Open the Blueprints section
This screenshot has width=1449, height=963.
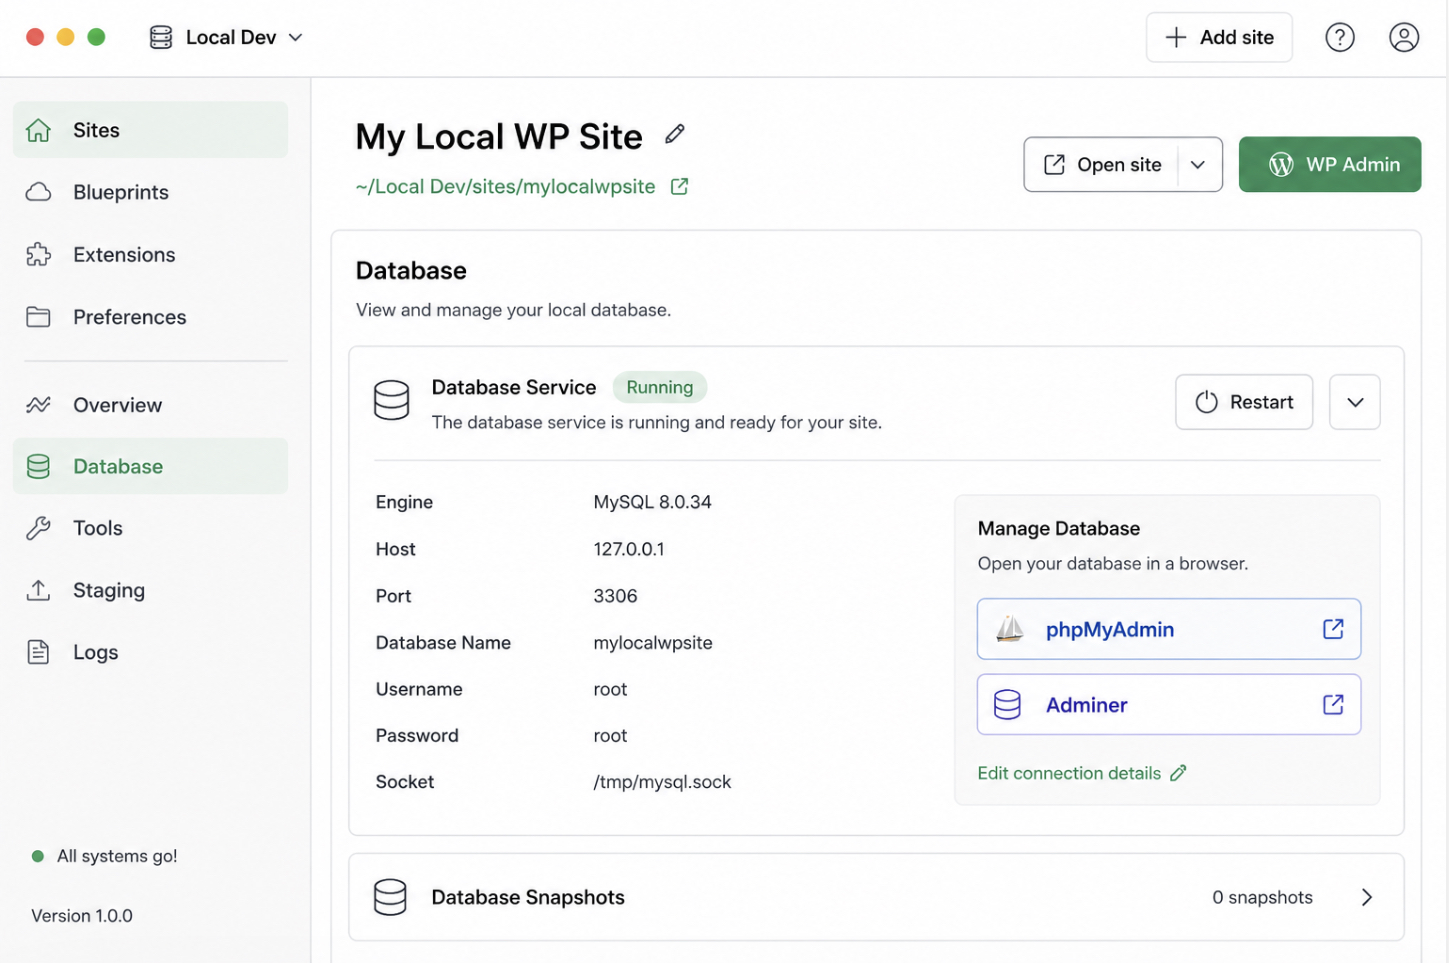click(150, 192)
